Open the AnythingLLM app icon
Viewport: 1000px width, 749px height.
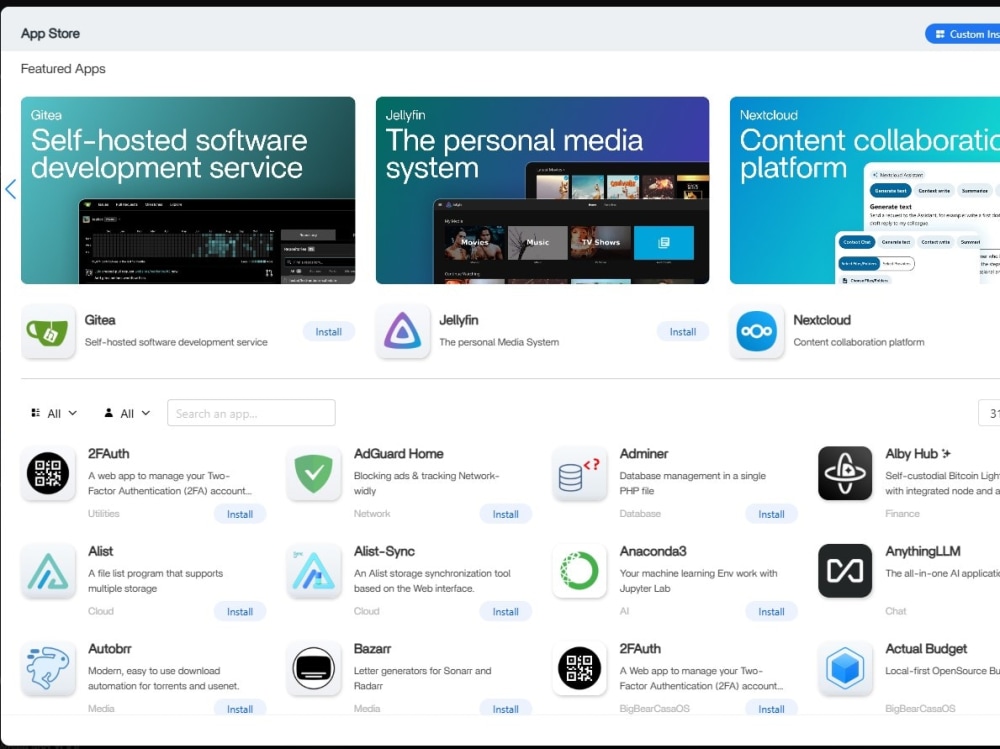[845, 571]
